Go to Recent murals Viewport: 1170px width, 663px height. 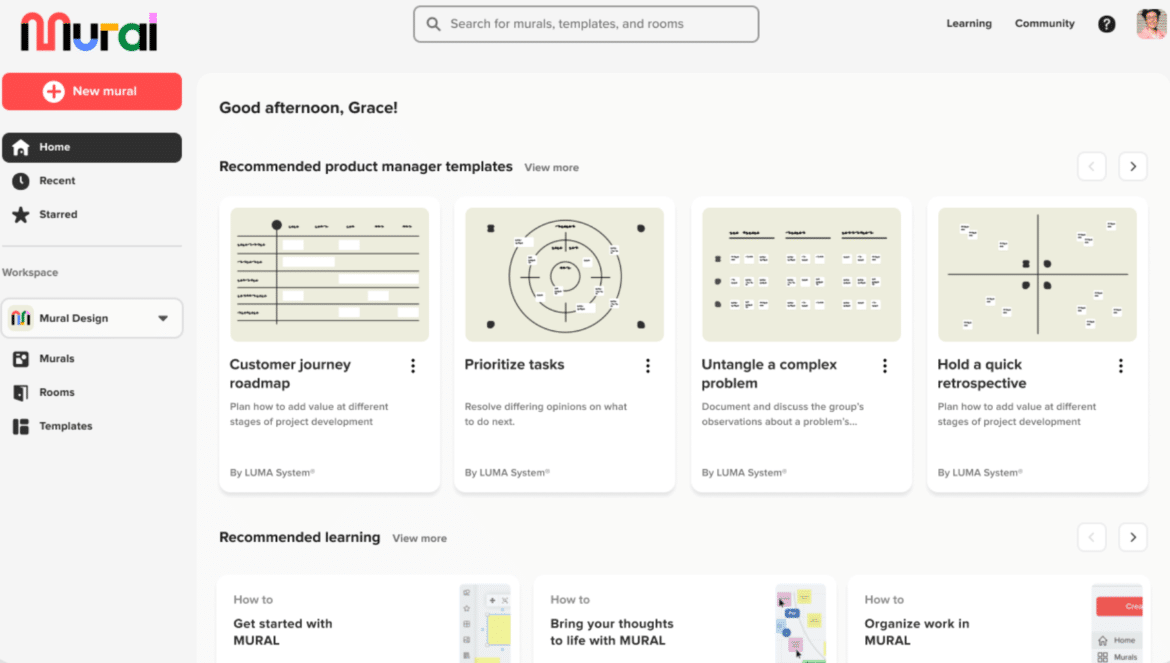tap(57, 181)
